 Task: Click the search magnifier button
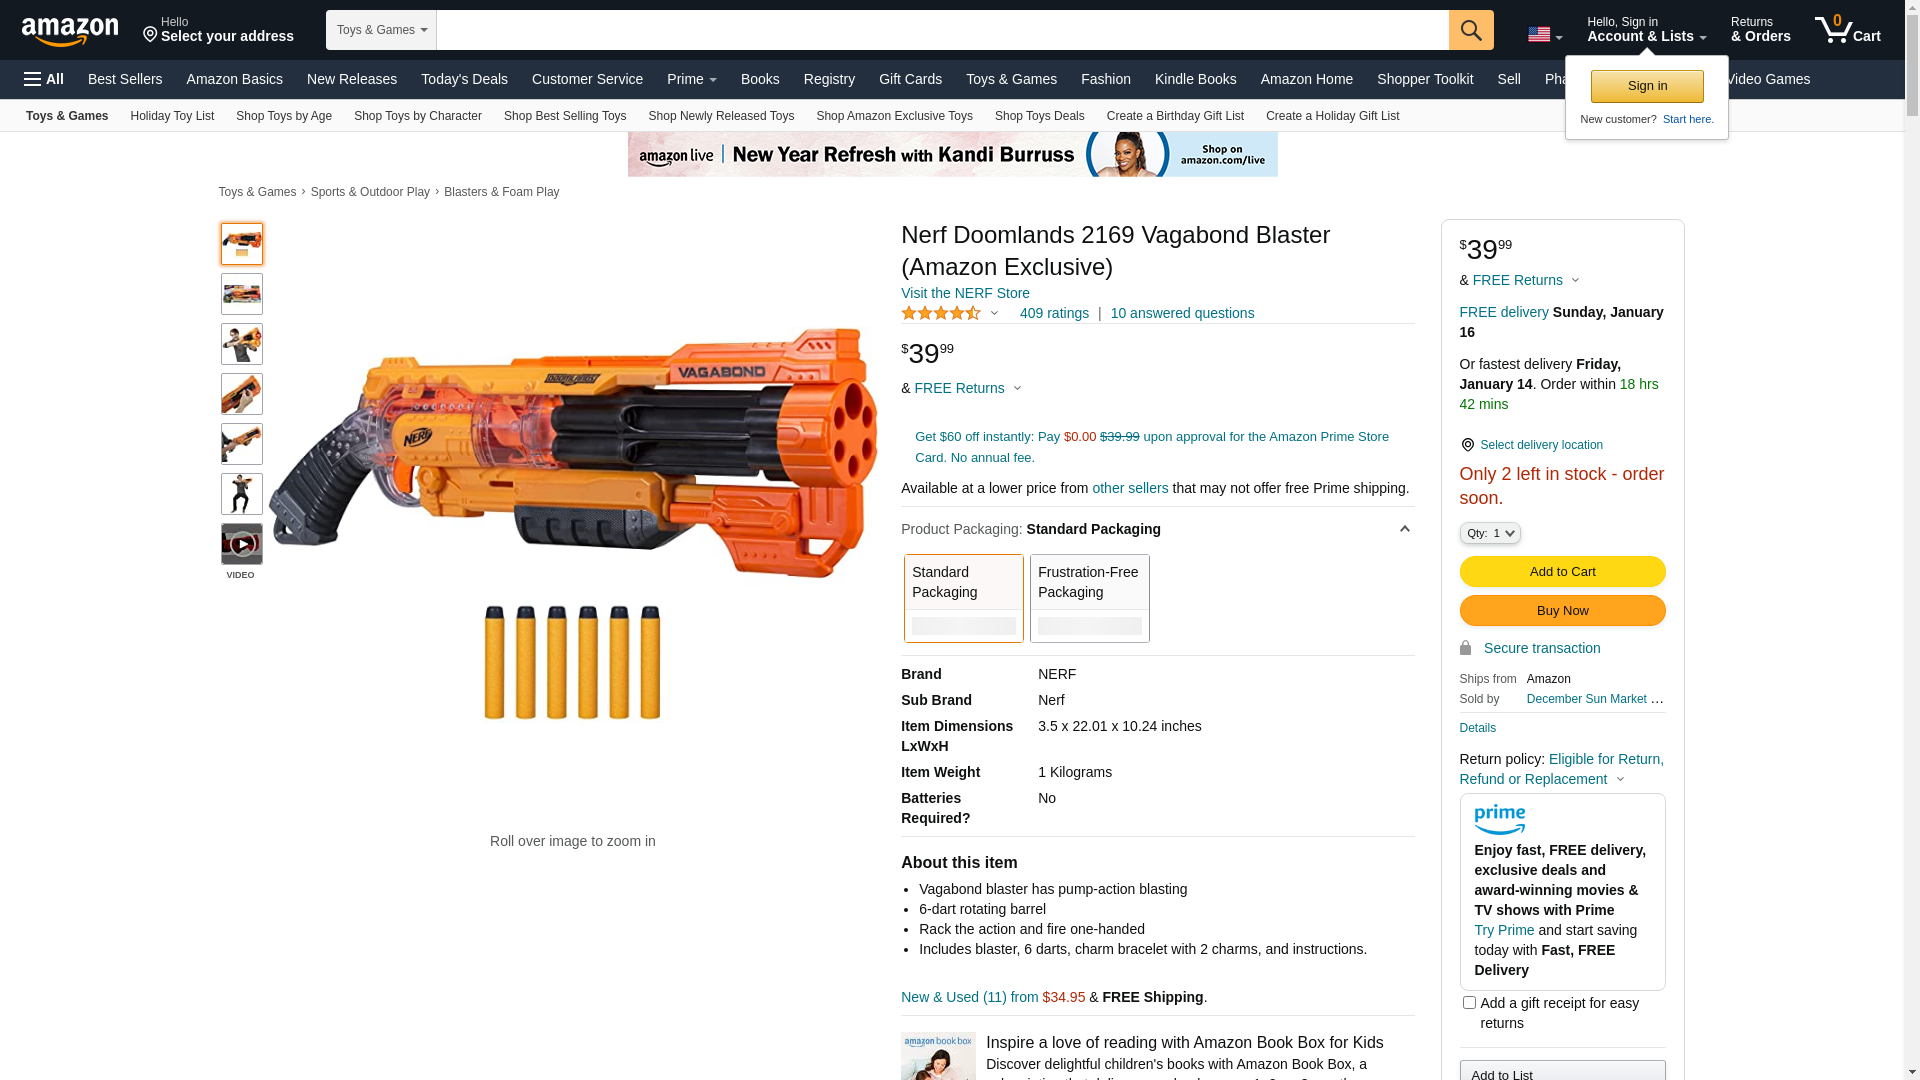[x=1471, y=30]
